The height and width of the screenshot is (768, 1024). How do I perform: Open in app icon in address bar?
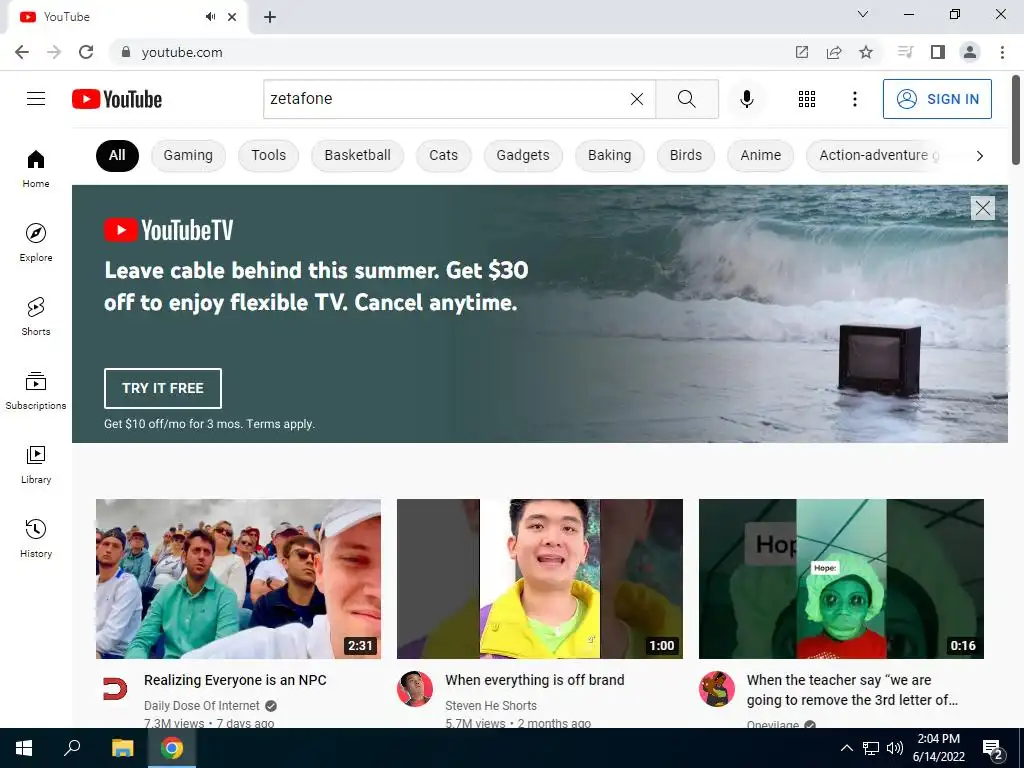click(x=801, y=52)
